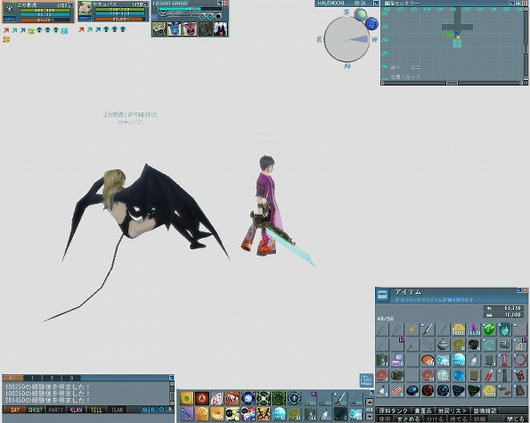Click the 分ける button in item window
The width and height of the screenshot is (530, 423).
pyautogui.click(x=435, y=419)
